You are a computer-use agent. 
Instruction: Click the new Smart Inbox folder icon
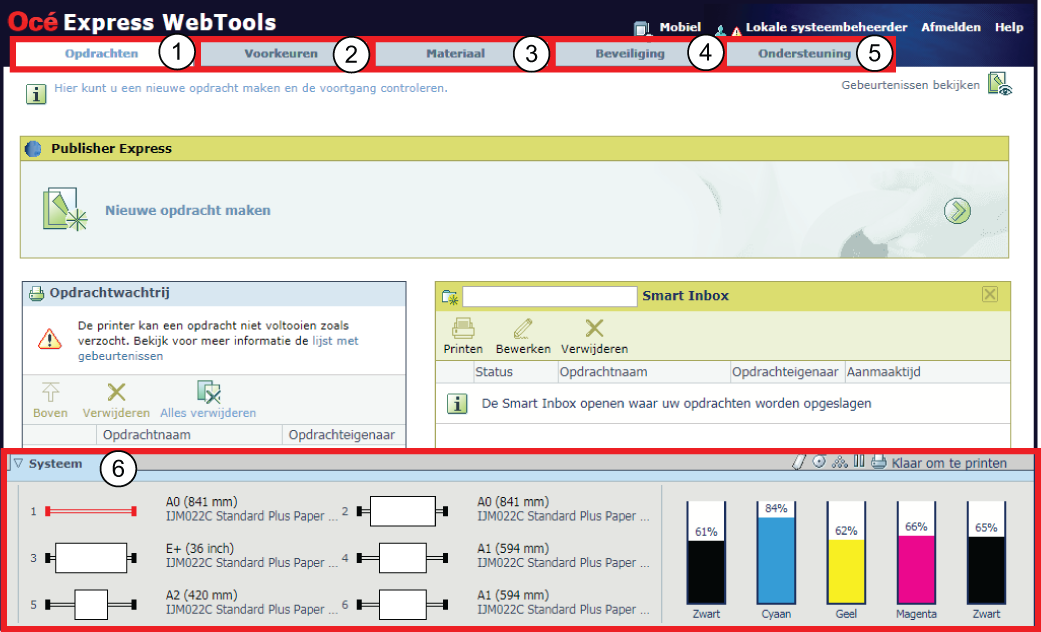[x=450, y=296]
